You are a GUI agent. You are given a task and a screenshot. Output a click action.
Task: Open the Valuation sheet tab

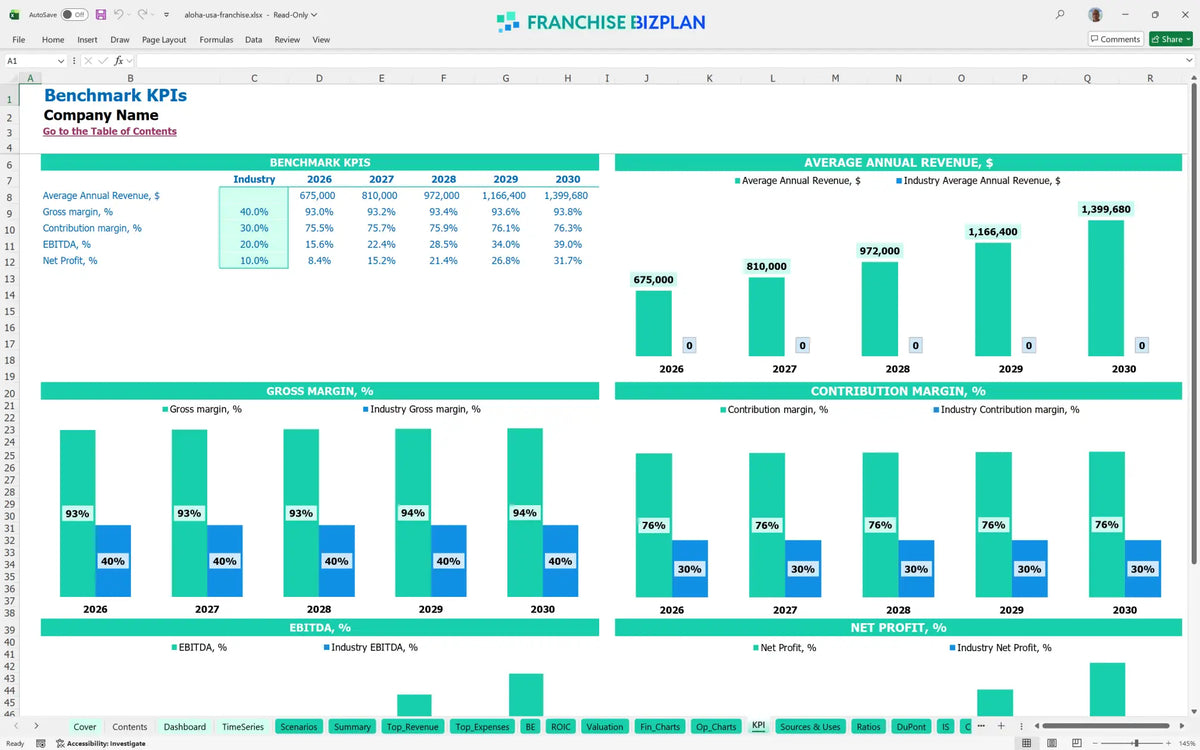pyautogui.click(x=605, y=727)
